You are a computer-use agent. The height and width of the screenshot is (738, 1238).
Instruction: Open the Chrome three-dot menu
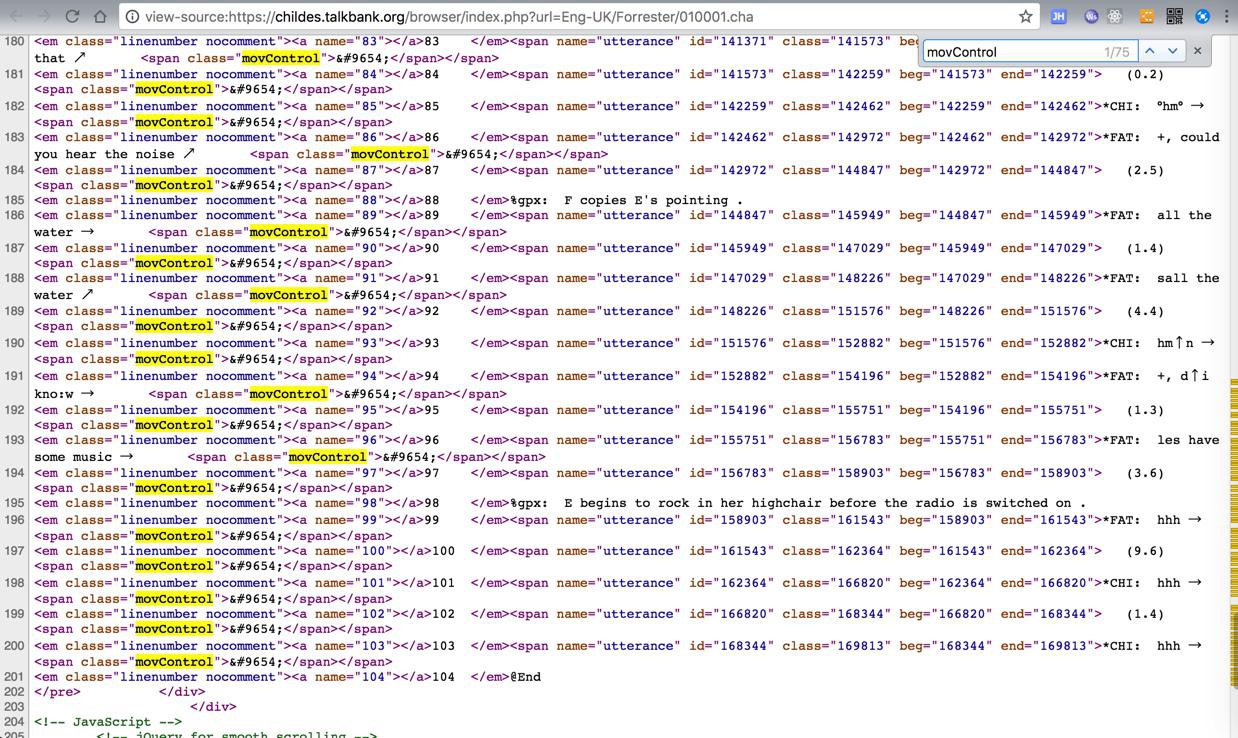tap(1226, 16)
